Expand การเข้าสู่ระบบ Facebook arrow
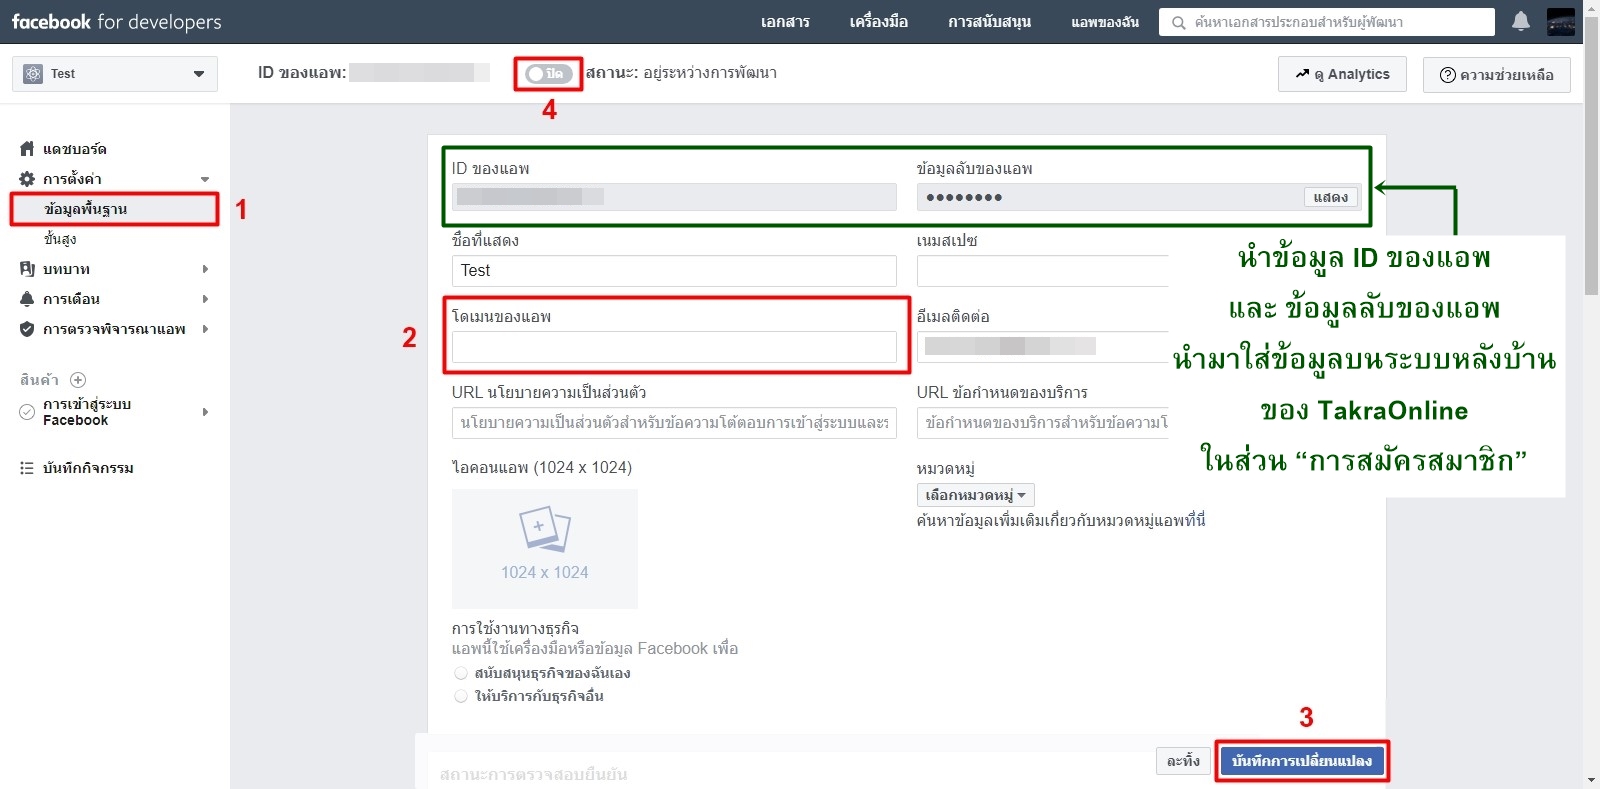Screen dimensions: 1600x789 205,412
